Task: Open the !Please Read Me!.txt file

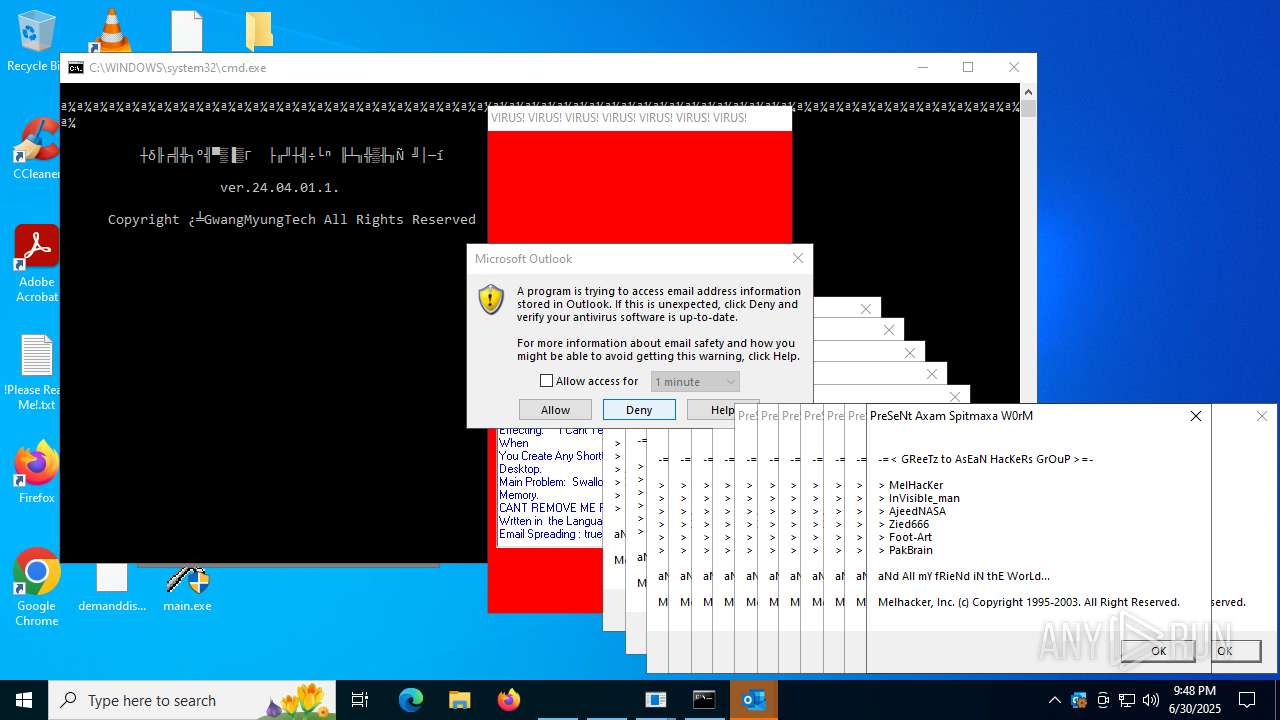Action: (x=36, y=372)
